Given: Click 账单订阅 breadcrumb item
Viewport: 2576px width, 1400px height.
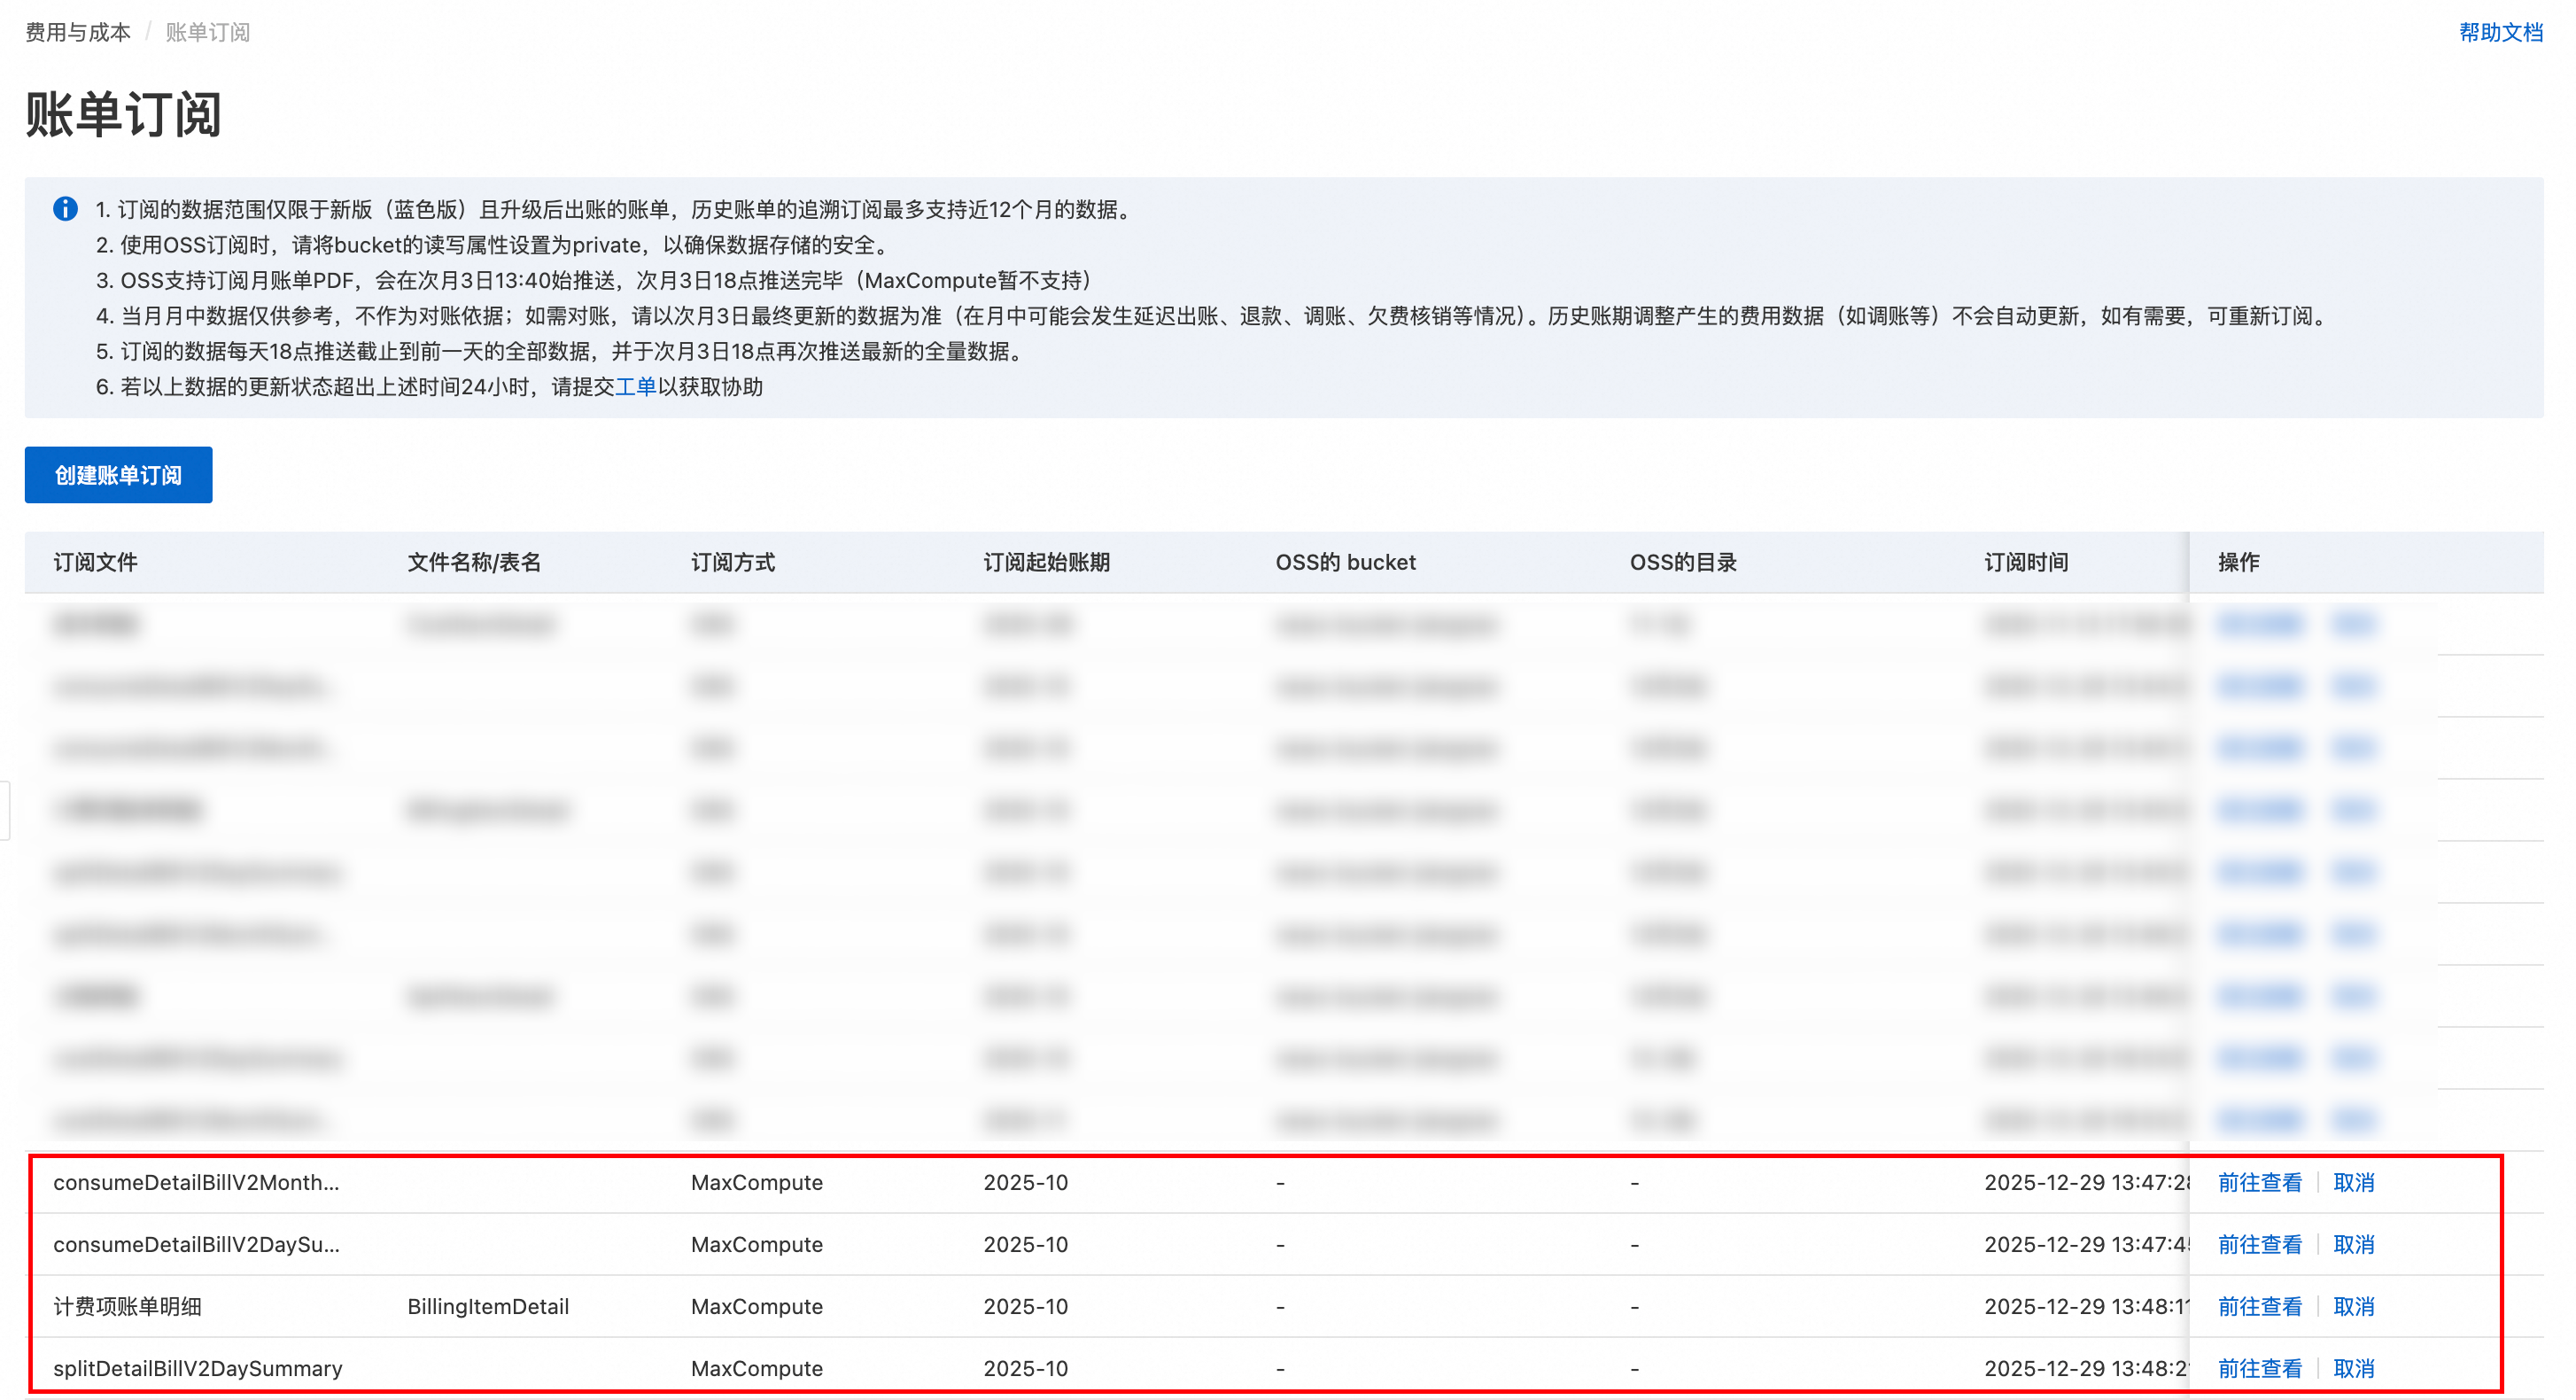Looking at the screenshot, I should click(x=207, y=32).
